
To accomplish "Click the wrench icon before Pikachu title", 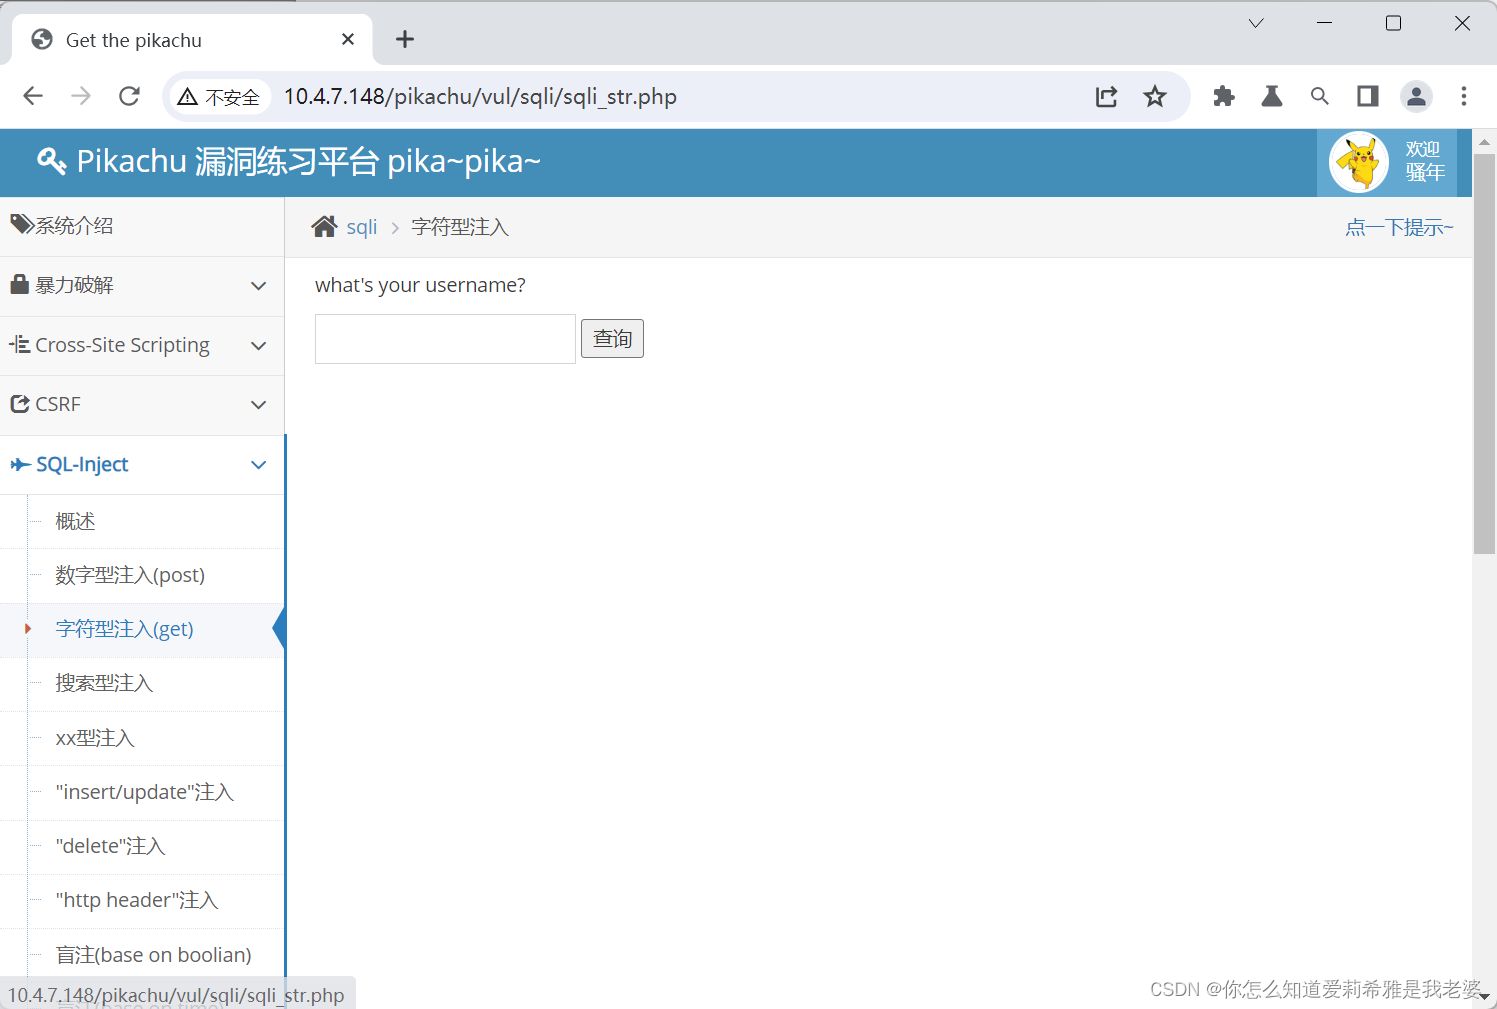I will click(51, 161).
